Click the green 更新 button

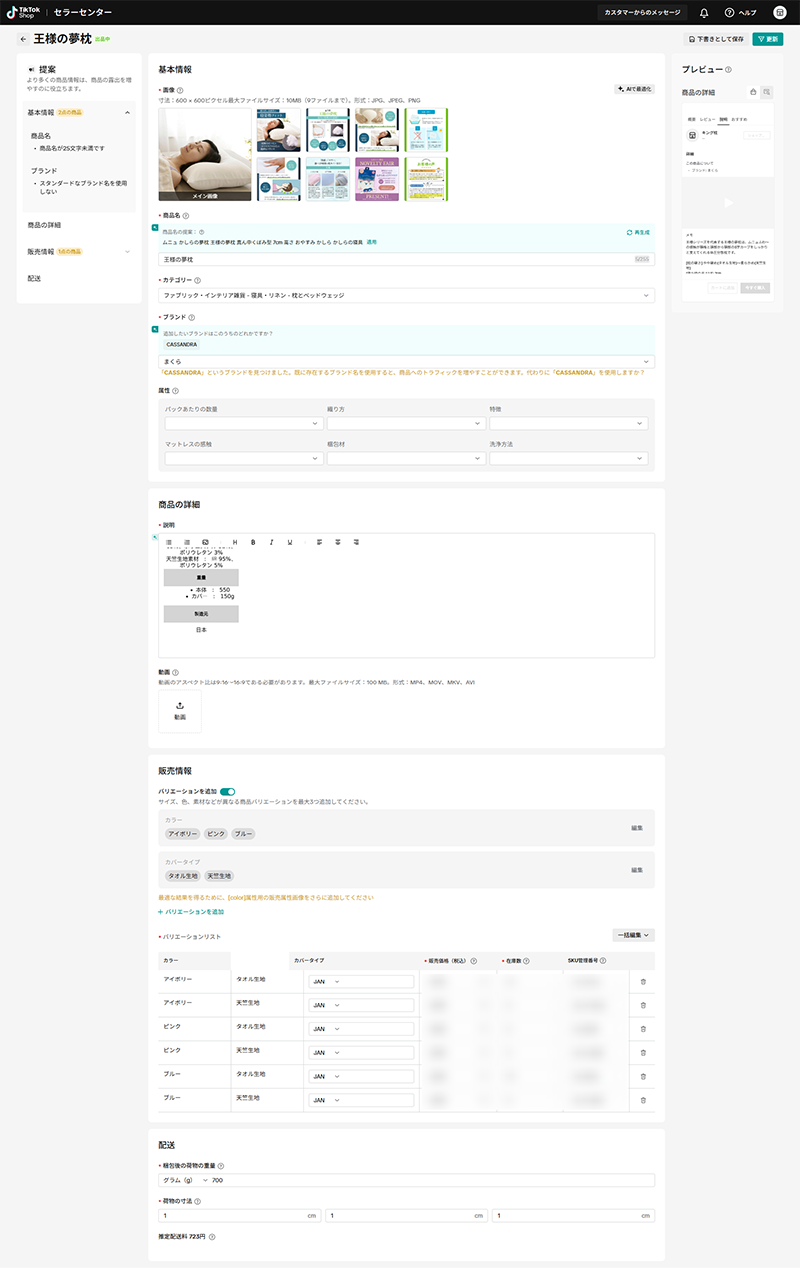coord(768,39)
